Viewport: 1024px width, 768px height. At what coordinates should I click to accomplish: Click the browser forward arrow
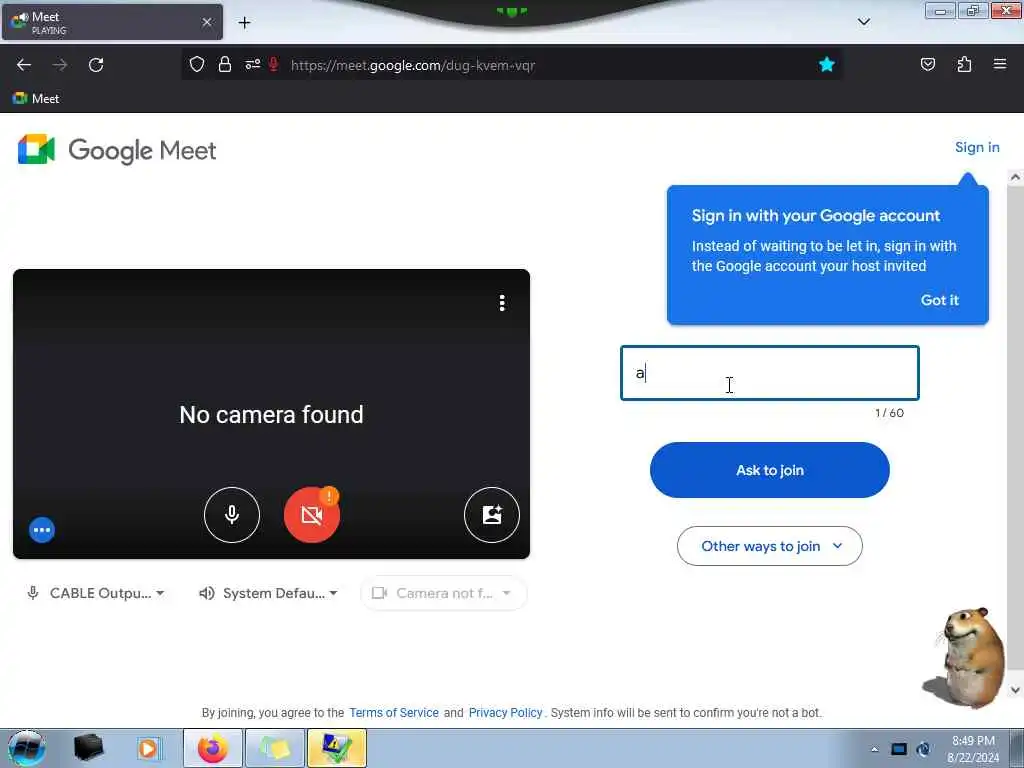click(x=60, y=65)
